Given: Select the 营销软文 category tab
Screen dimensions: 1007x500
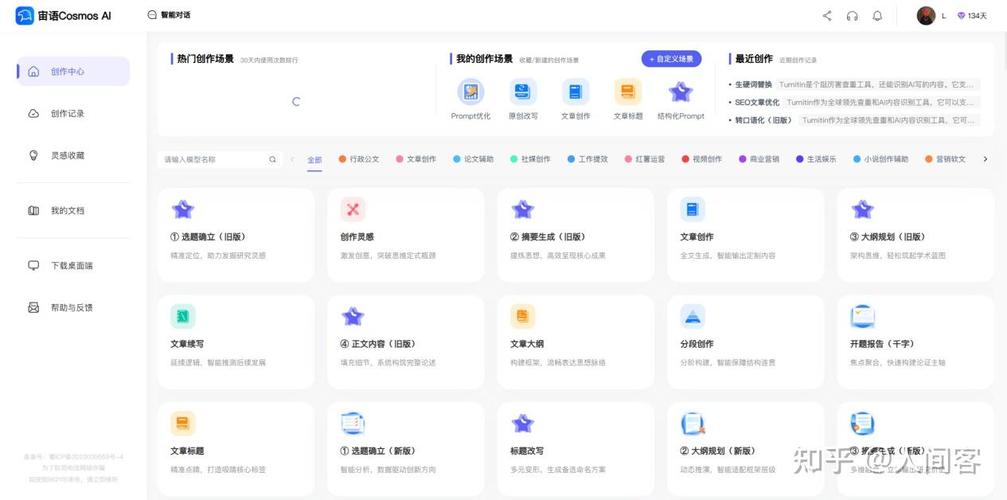Looking at the screenshot, I should coord(945,159).
